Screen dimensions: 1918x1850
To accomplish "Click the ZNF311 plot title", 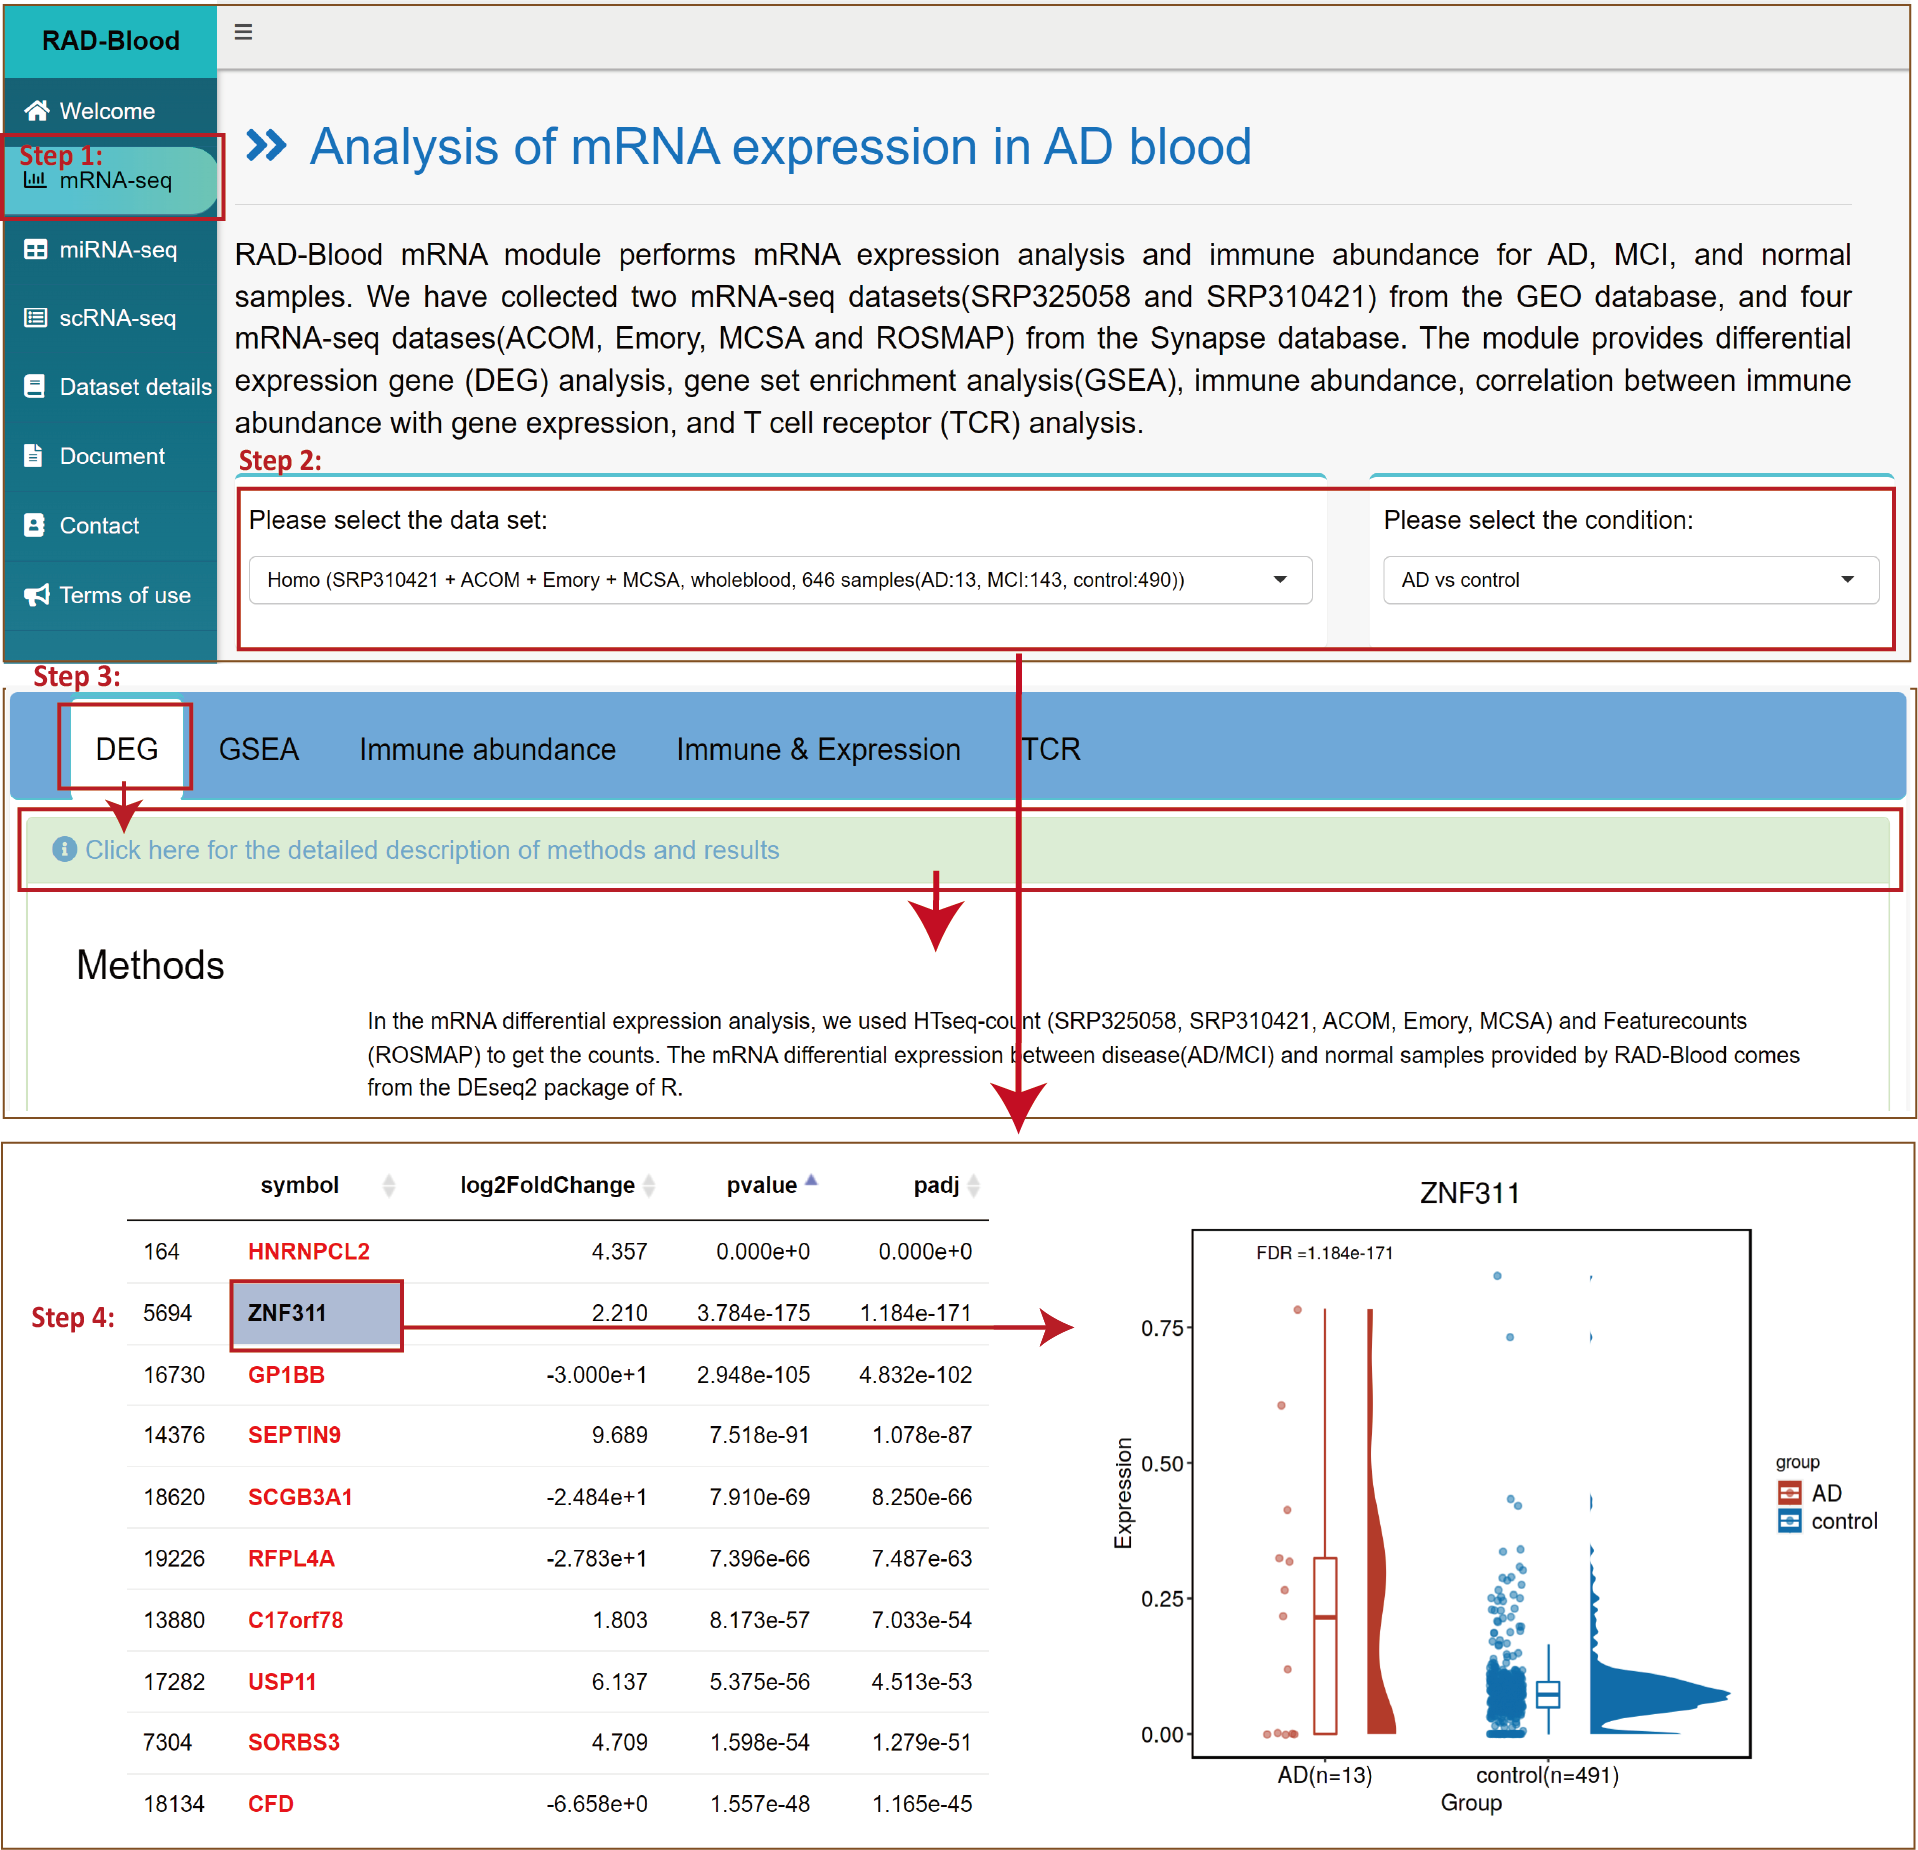I will [x=1469, y=1192].
